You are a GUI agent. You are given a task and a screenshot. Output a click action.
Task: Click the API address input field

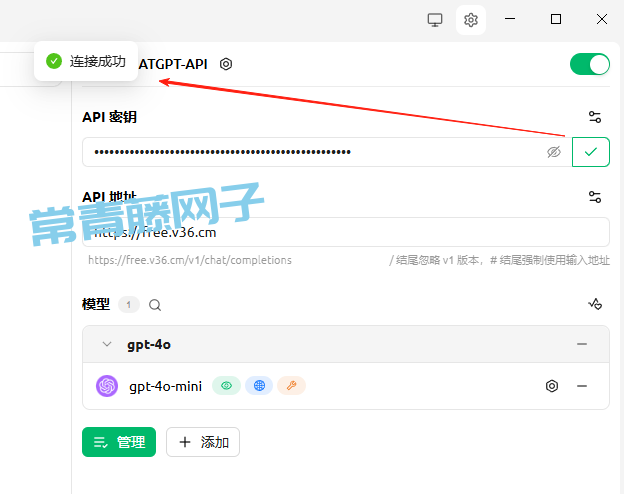[x=346, y=232]
